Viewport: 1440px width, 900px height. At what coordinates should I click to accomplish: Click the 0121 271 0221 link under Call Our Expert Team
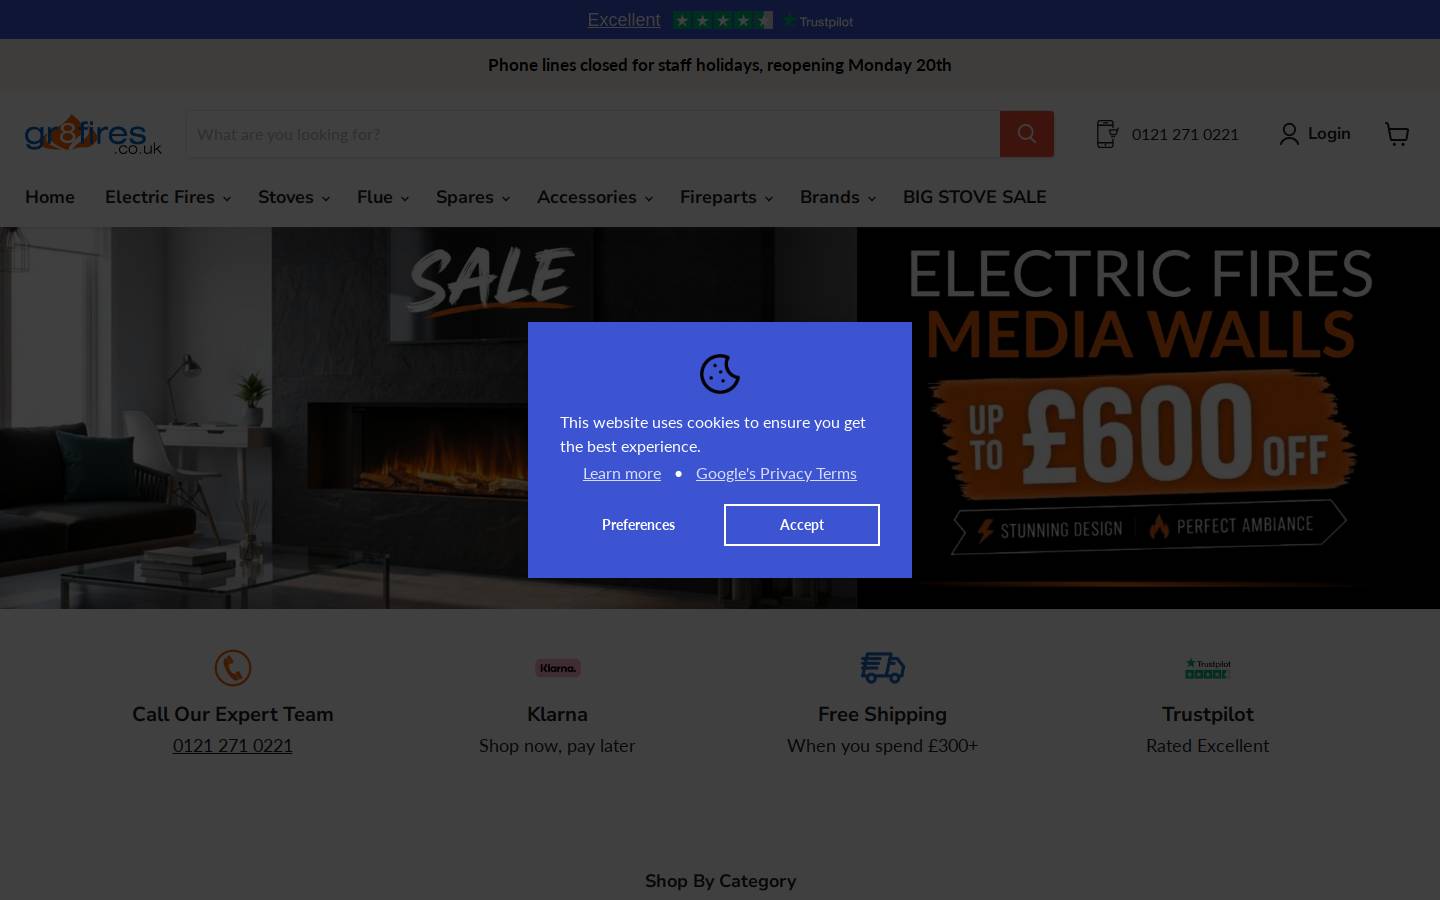[233, 746]
